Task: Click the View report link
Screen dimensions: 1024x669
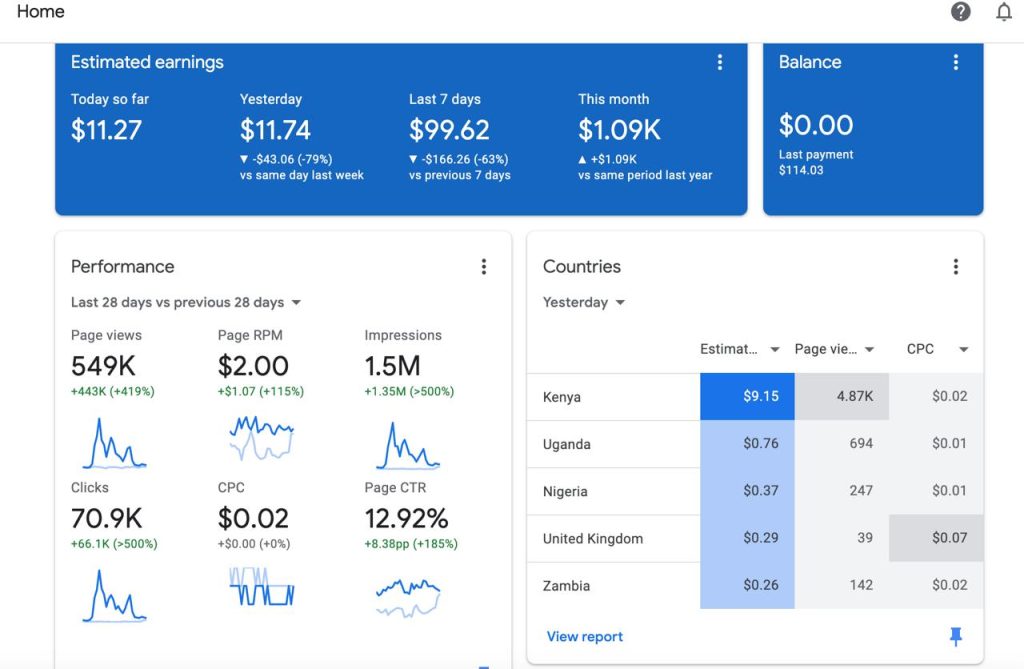Action: [584, 636]
